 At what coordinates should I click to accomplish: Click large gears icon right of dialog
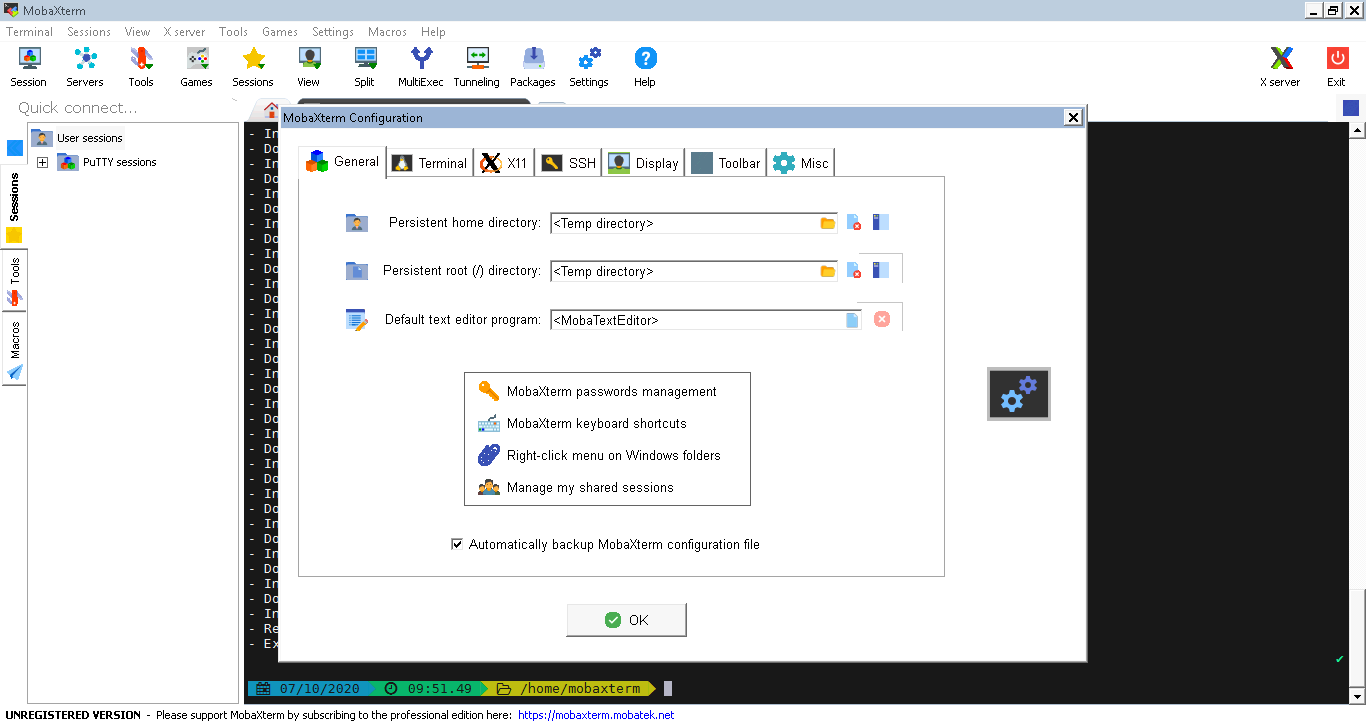click(x=1019, y=394)
